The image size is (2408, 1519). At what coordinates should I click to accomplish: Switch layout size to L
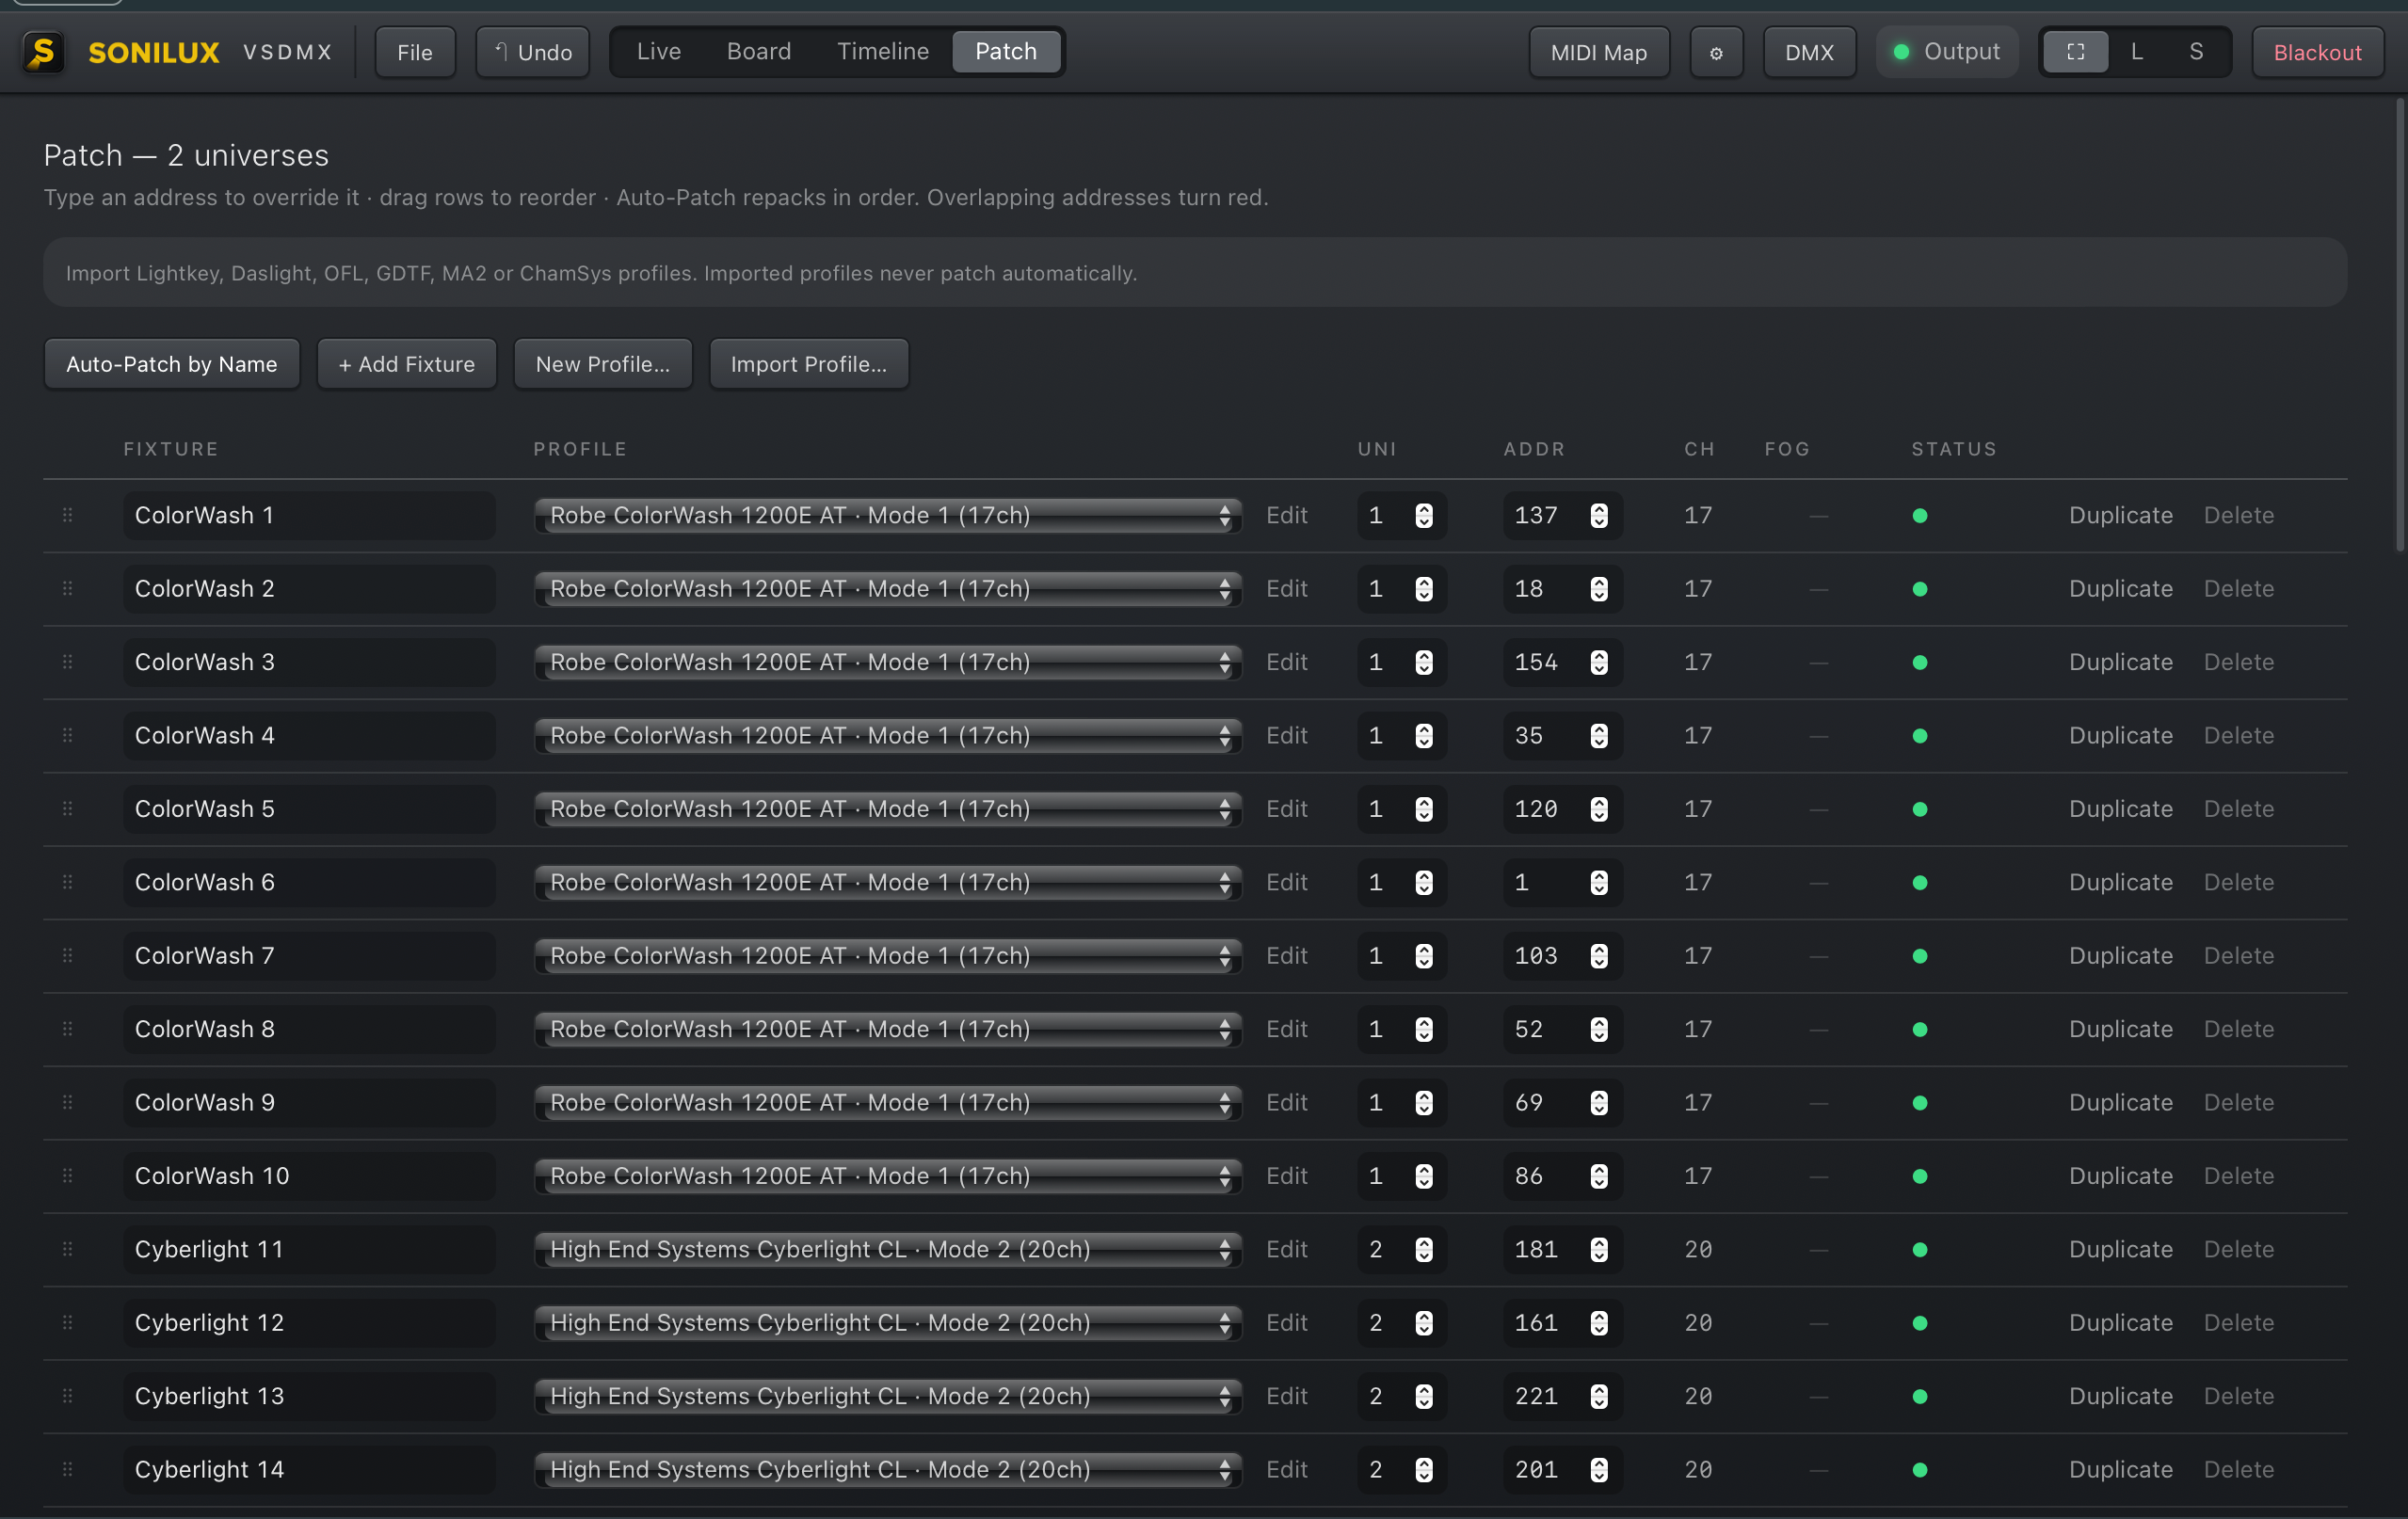pyautogui.click(x=2137, y=52)
